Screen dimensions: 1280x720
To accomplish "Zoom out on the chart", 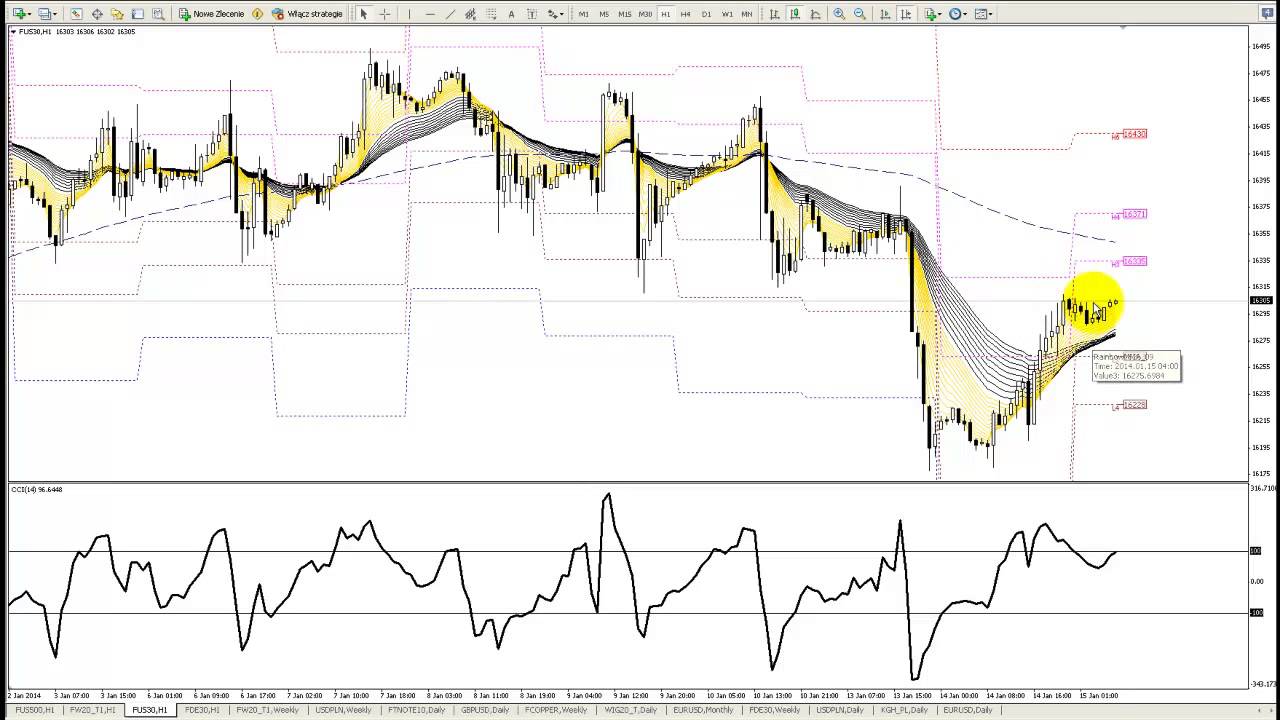I will coord(859,14).
